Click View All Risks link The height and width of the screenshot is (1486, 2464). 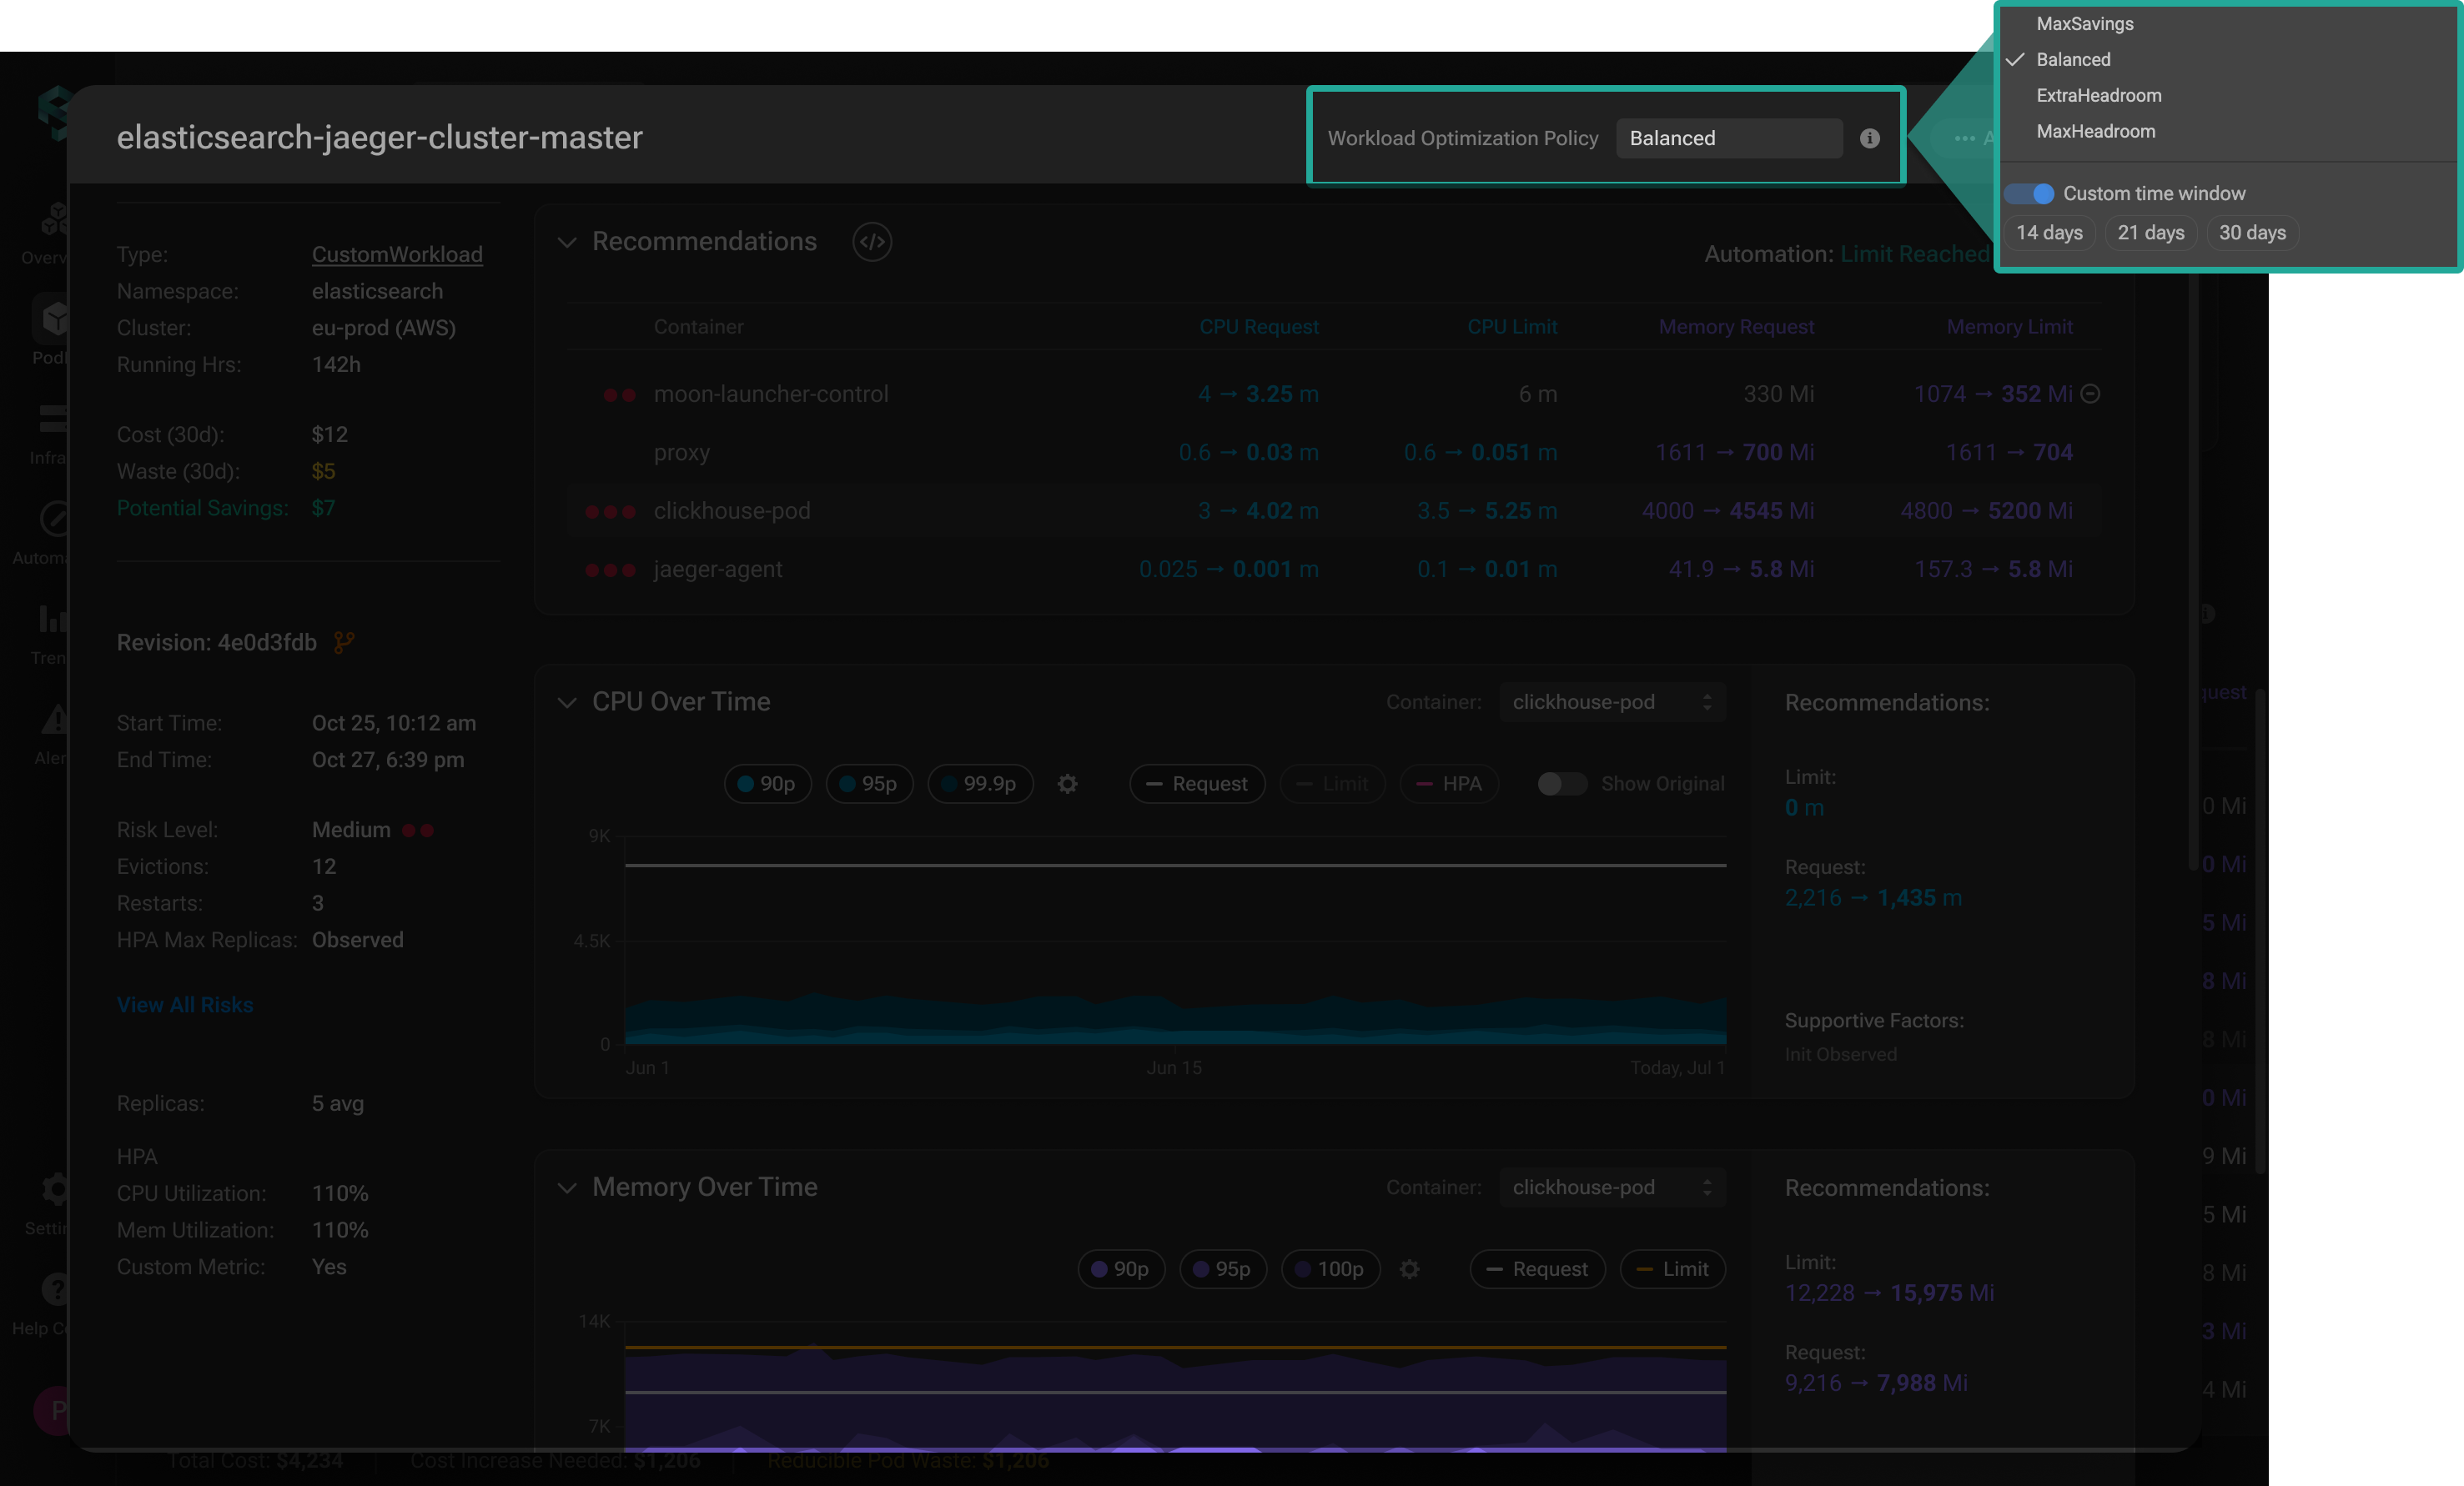pyautogui.click(x=185, y=1005)
